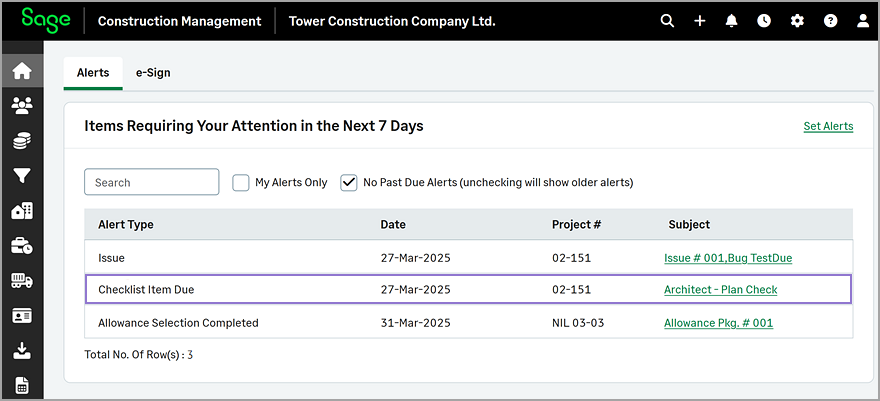880x401 pixels.
Task: Open the settings gear icon
Action: 797,21
